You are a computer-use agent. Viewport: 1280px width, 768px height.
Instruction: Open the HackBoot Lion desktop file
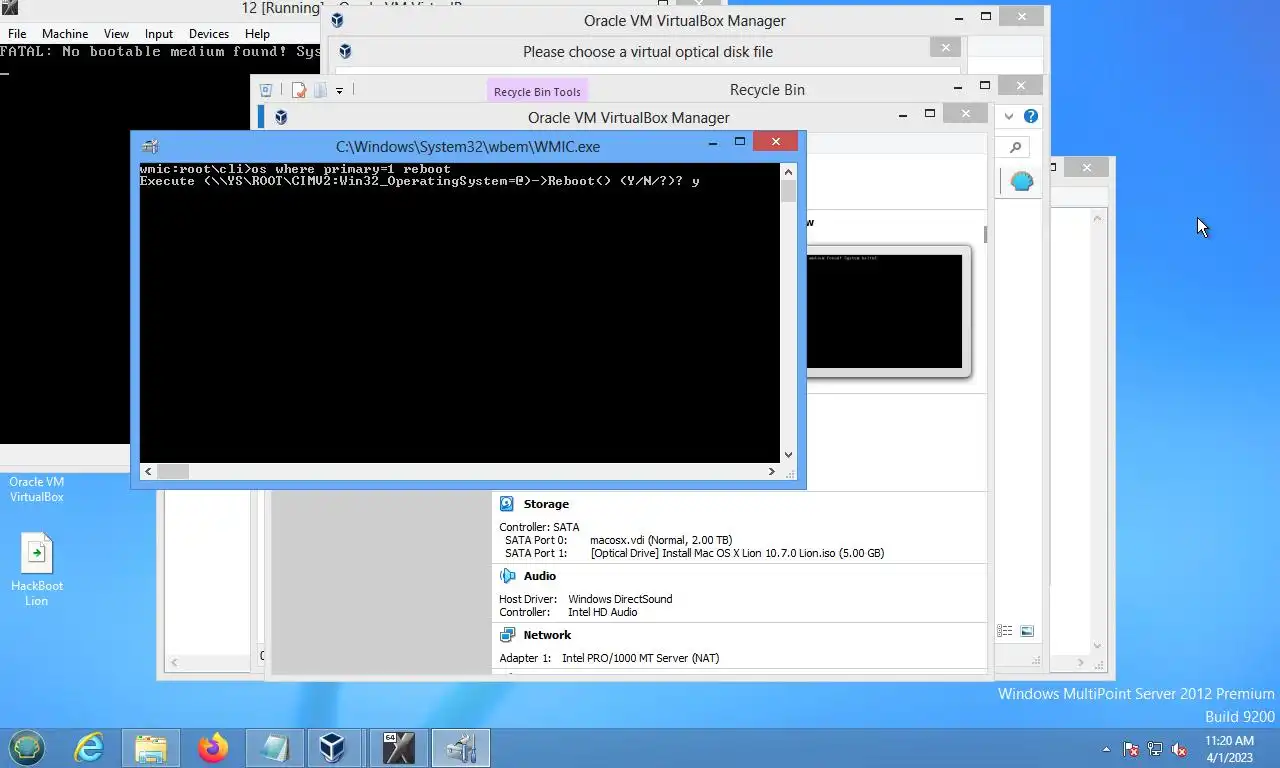pos(37,570)
